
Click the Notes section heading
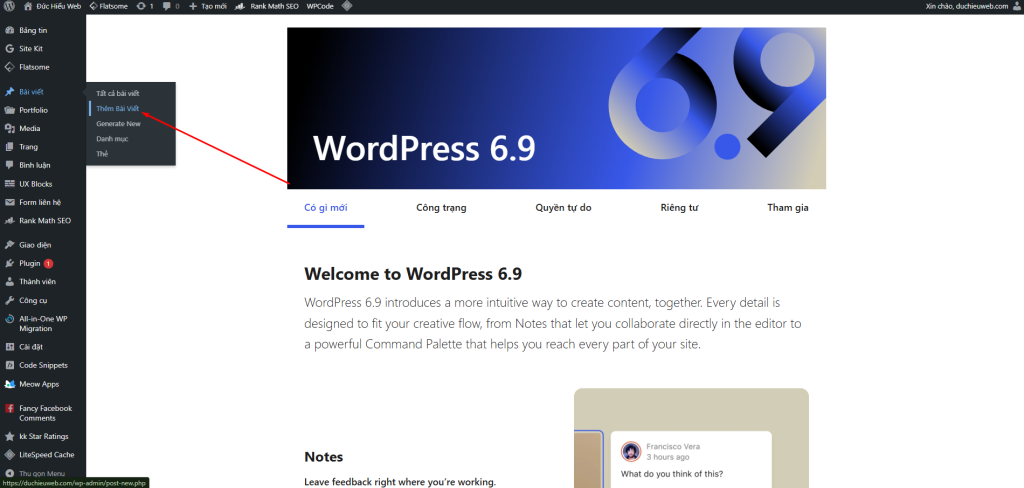(324, 456)
